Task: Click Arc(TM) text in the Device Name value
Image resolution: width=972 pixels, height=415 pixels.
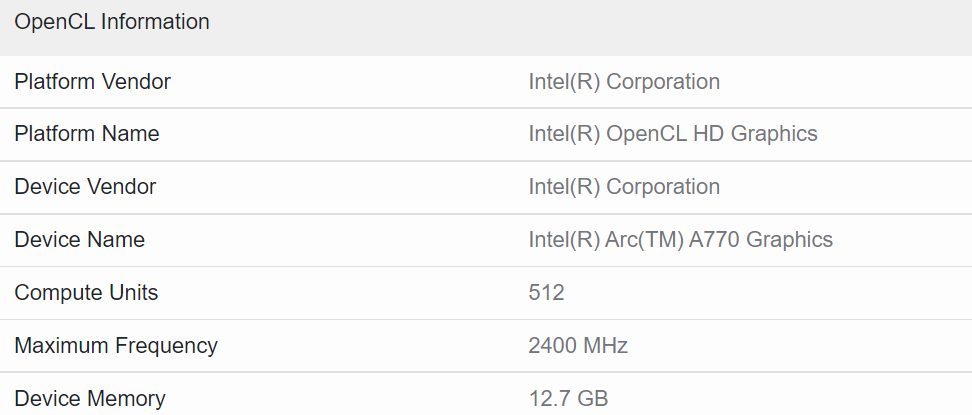Action: [x=645, y=240]
